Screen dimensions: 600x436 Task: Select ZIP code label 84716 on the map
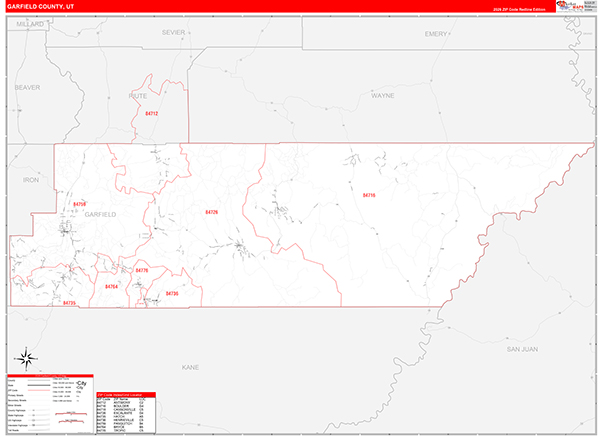click(369, 196)
